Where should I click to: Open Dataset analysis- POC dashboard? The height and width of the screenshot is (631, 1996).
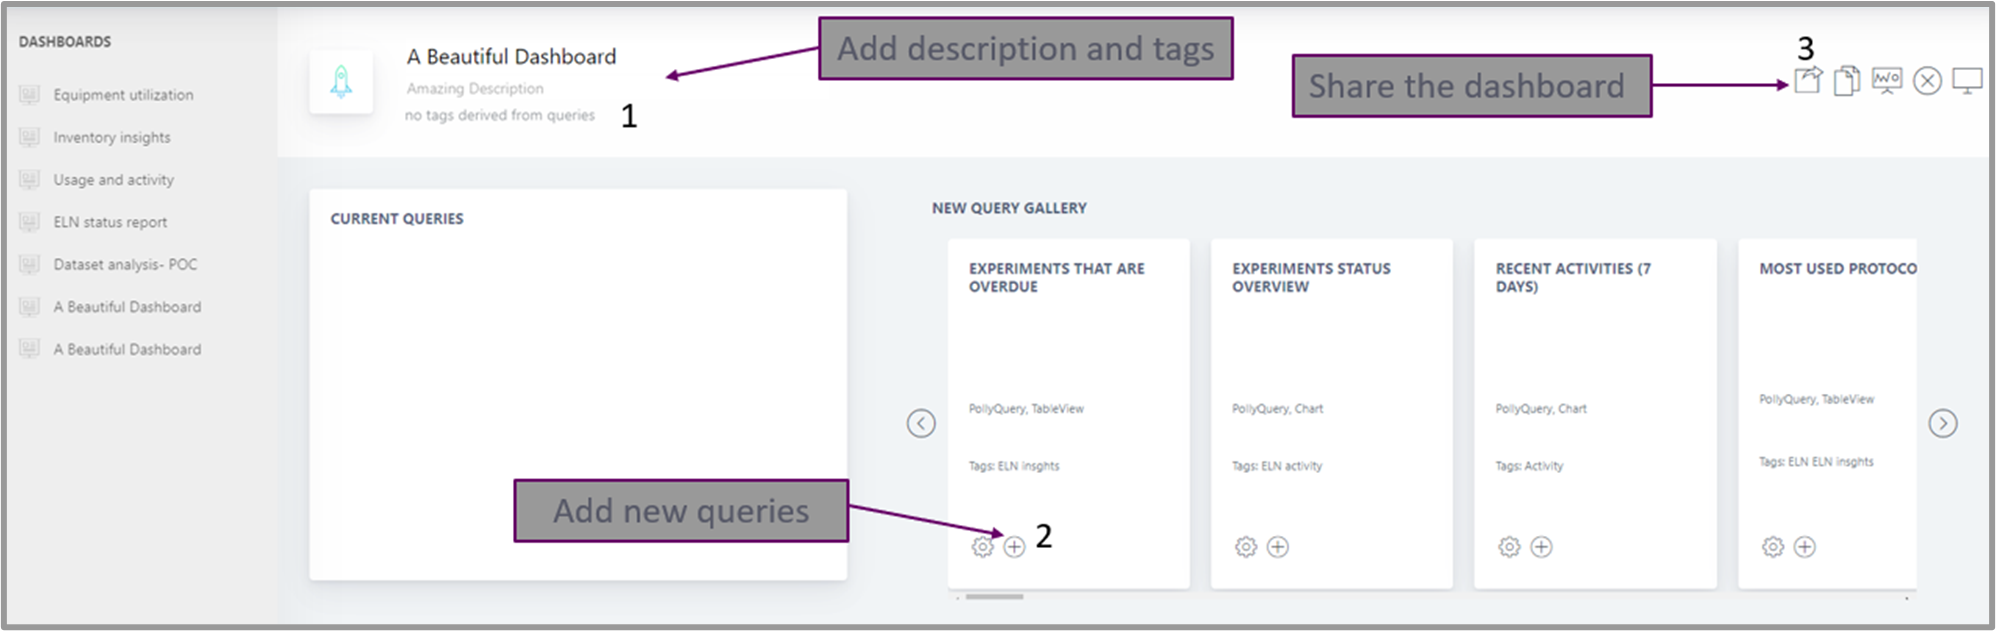click(x=125, y=265)
